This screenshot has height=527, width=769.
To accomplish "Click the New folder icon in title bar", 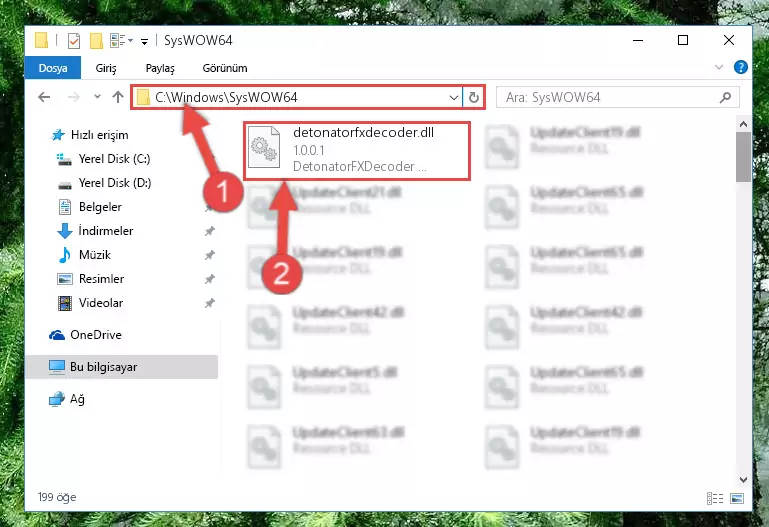I will click(x=96, y=41).
